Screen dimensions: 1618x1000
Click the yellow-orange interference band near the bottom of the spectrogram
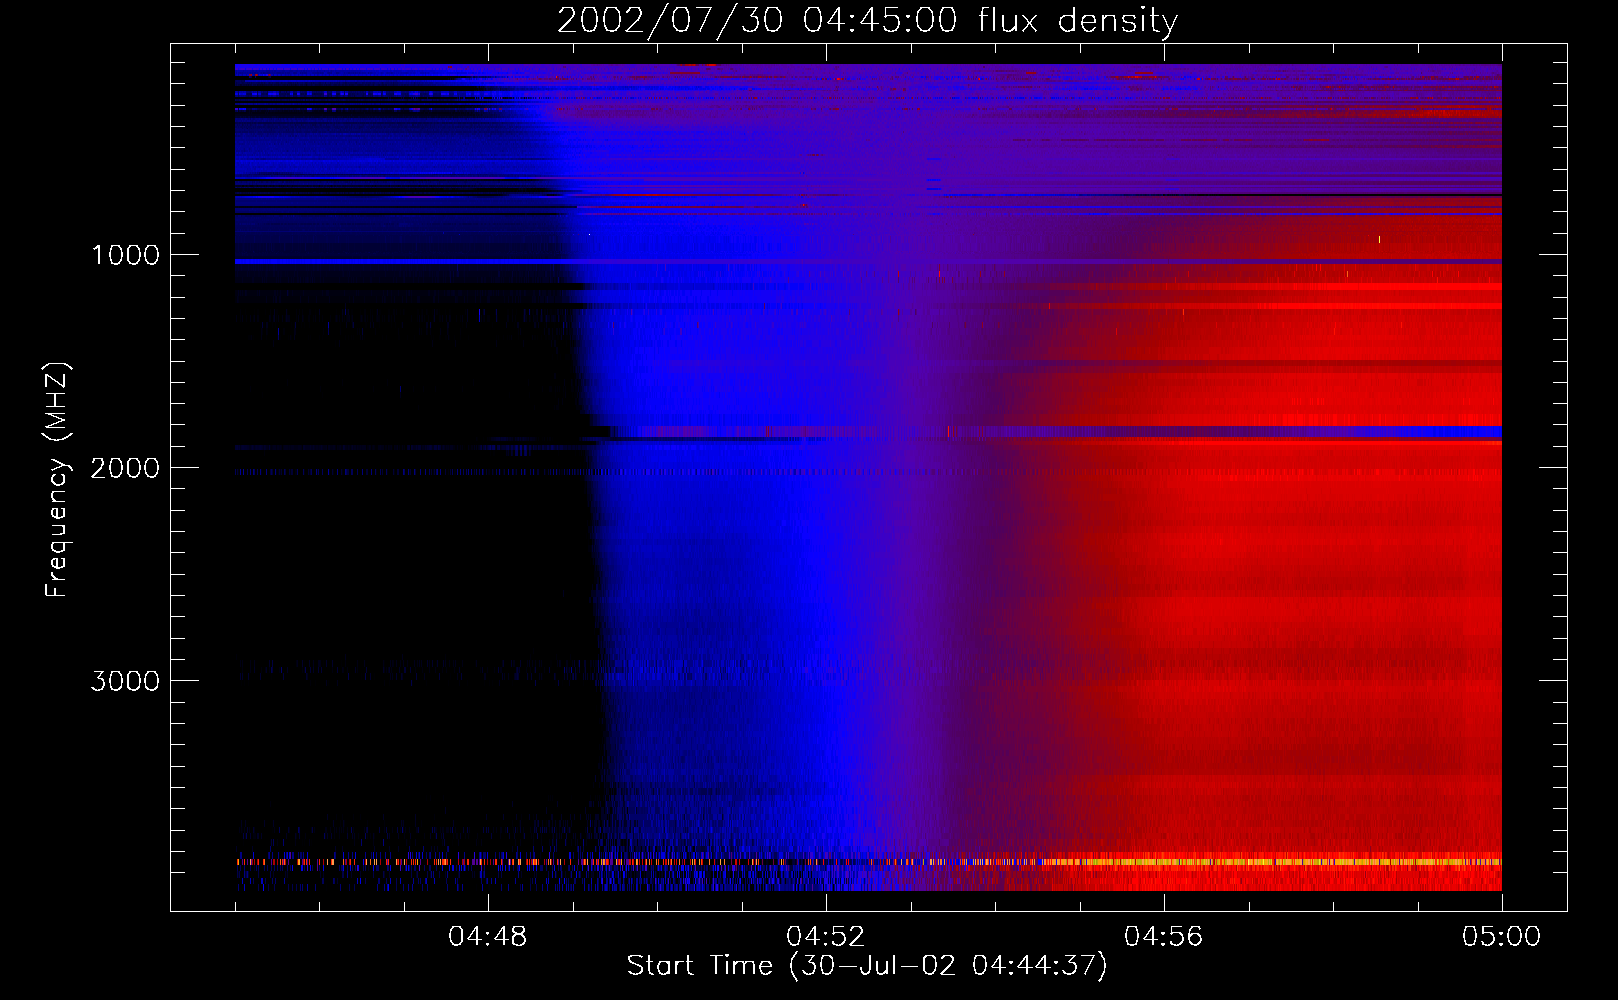(868, 861)
